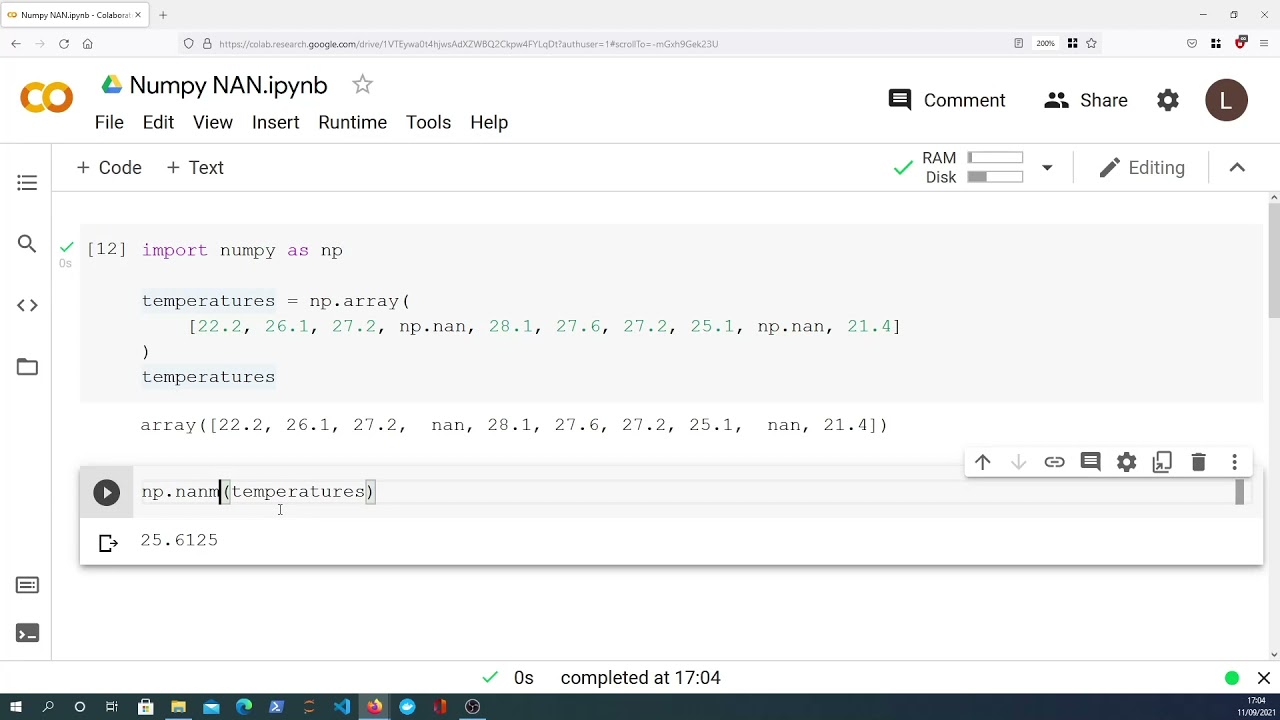Open a new browser tab

[x=163, y=15]
